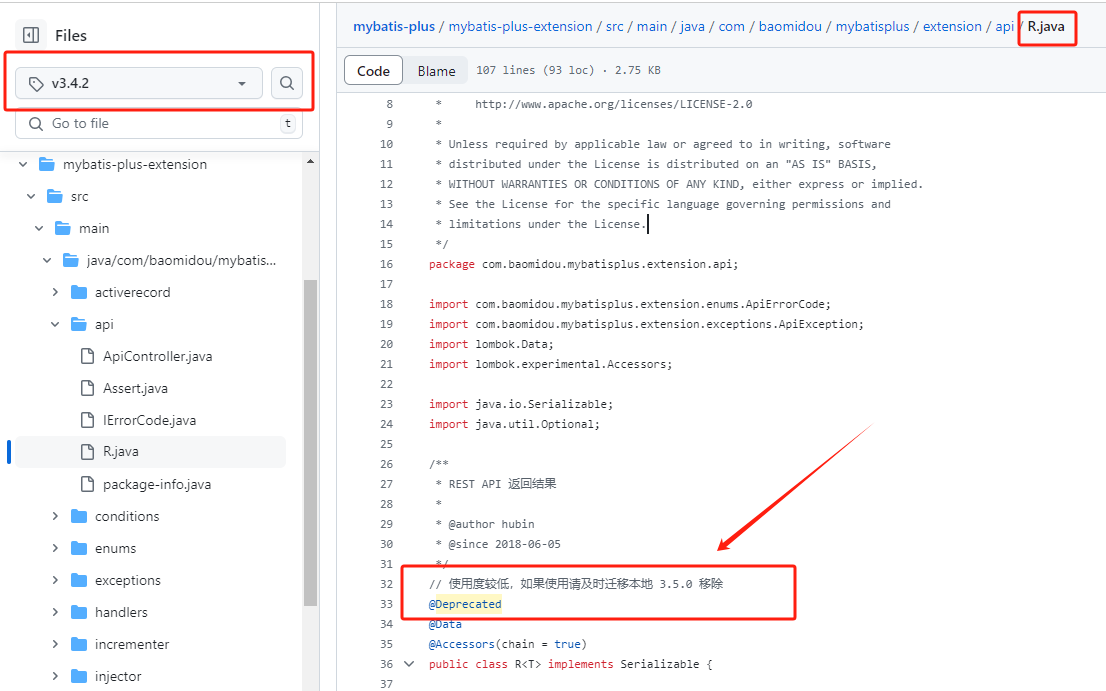Open the v3.4.2 tag dropdown
The width and height of the screenshot is (1106, 691).
(139, 83)
